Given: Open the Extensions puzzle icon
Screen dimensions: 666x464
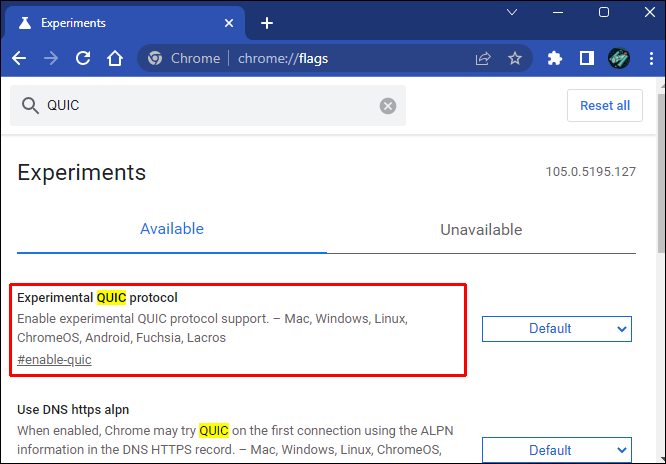Looking at the screenshot, I should click(555, 58).
